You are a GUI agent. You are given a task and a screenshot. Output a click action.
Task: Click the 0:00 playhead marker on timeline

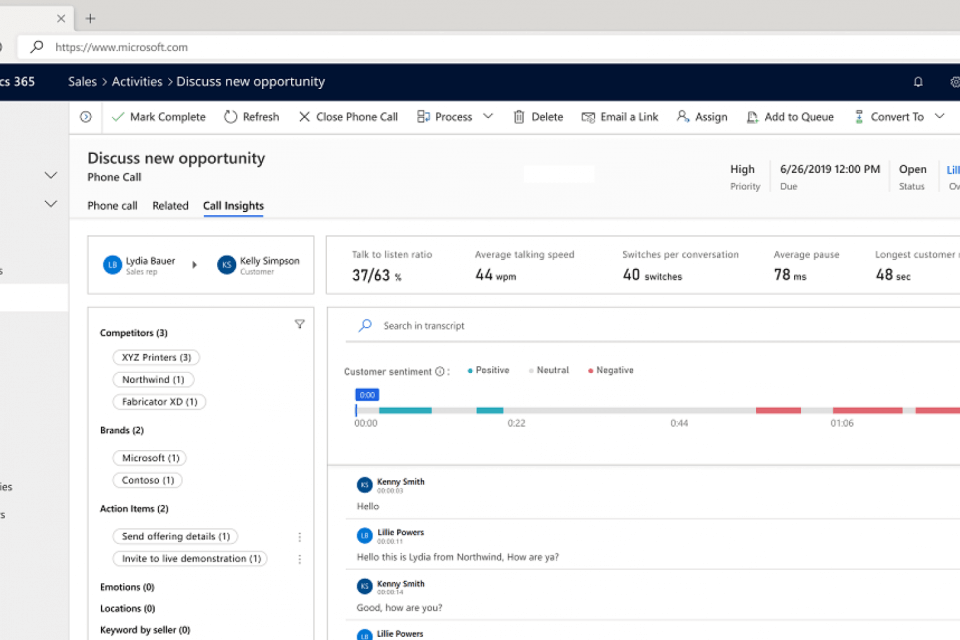pos(367,395)
